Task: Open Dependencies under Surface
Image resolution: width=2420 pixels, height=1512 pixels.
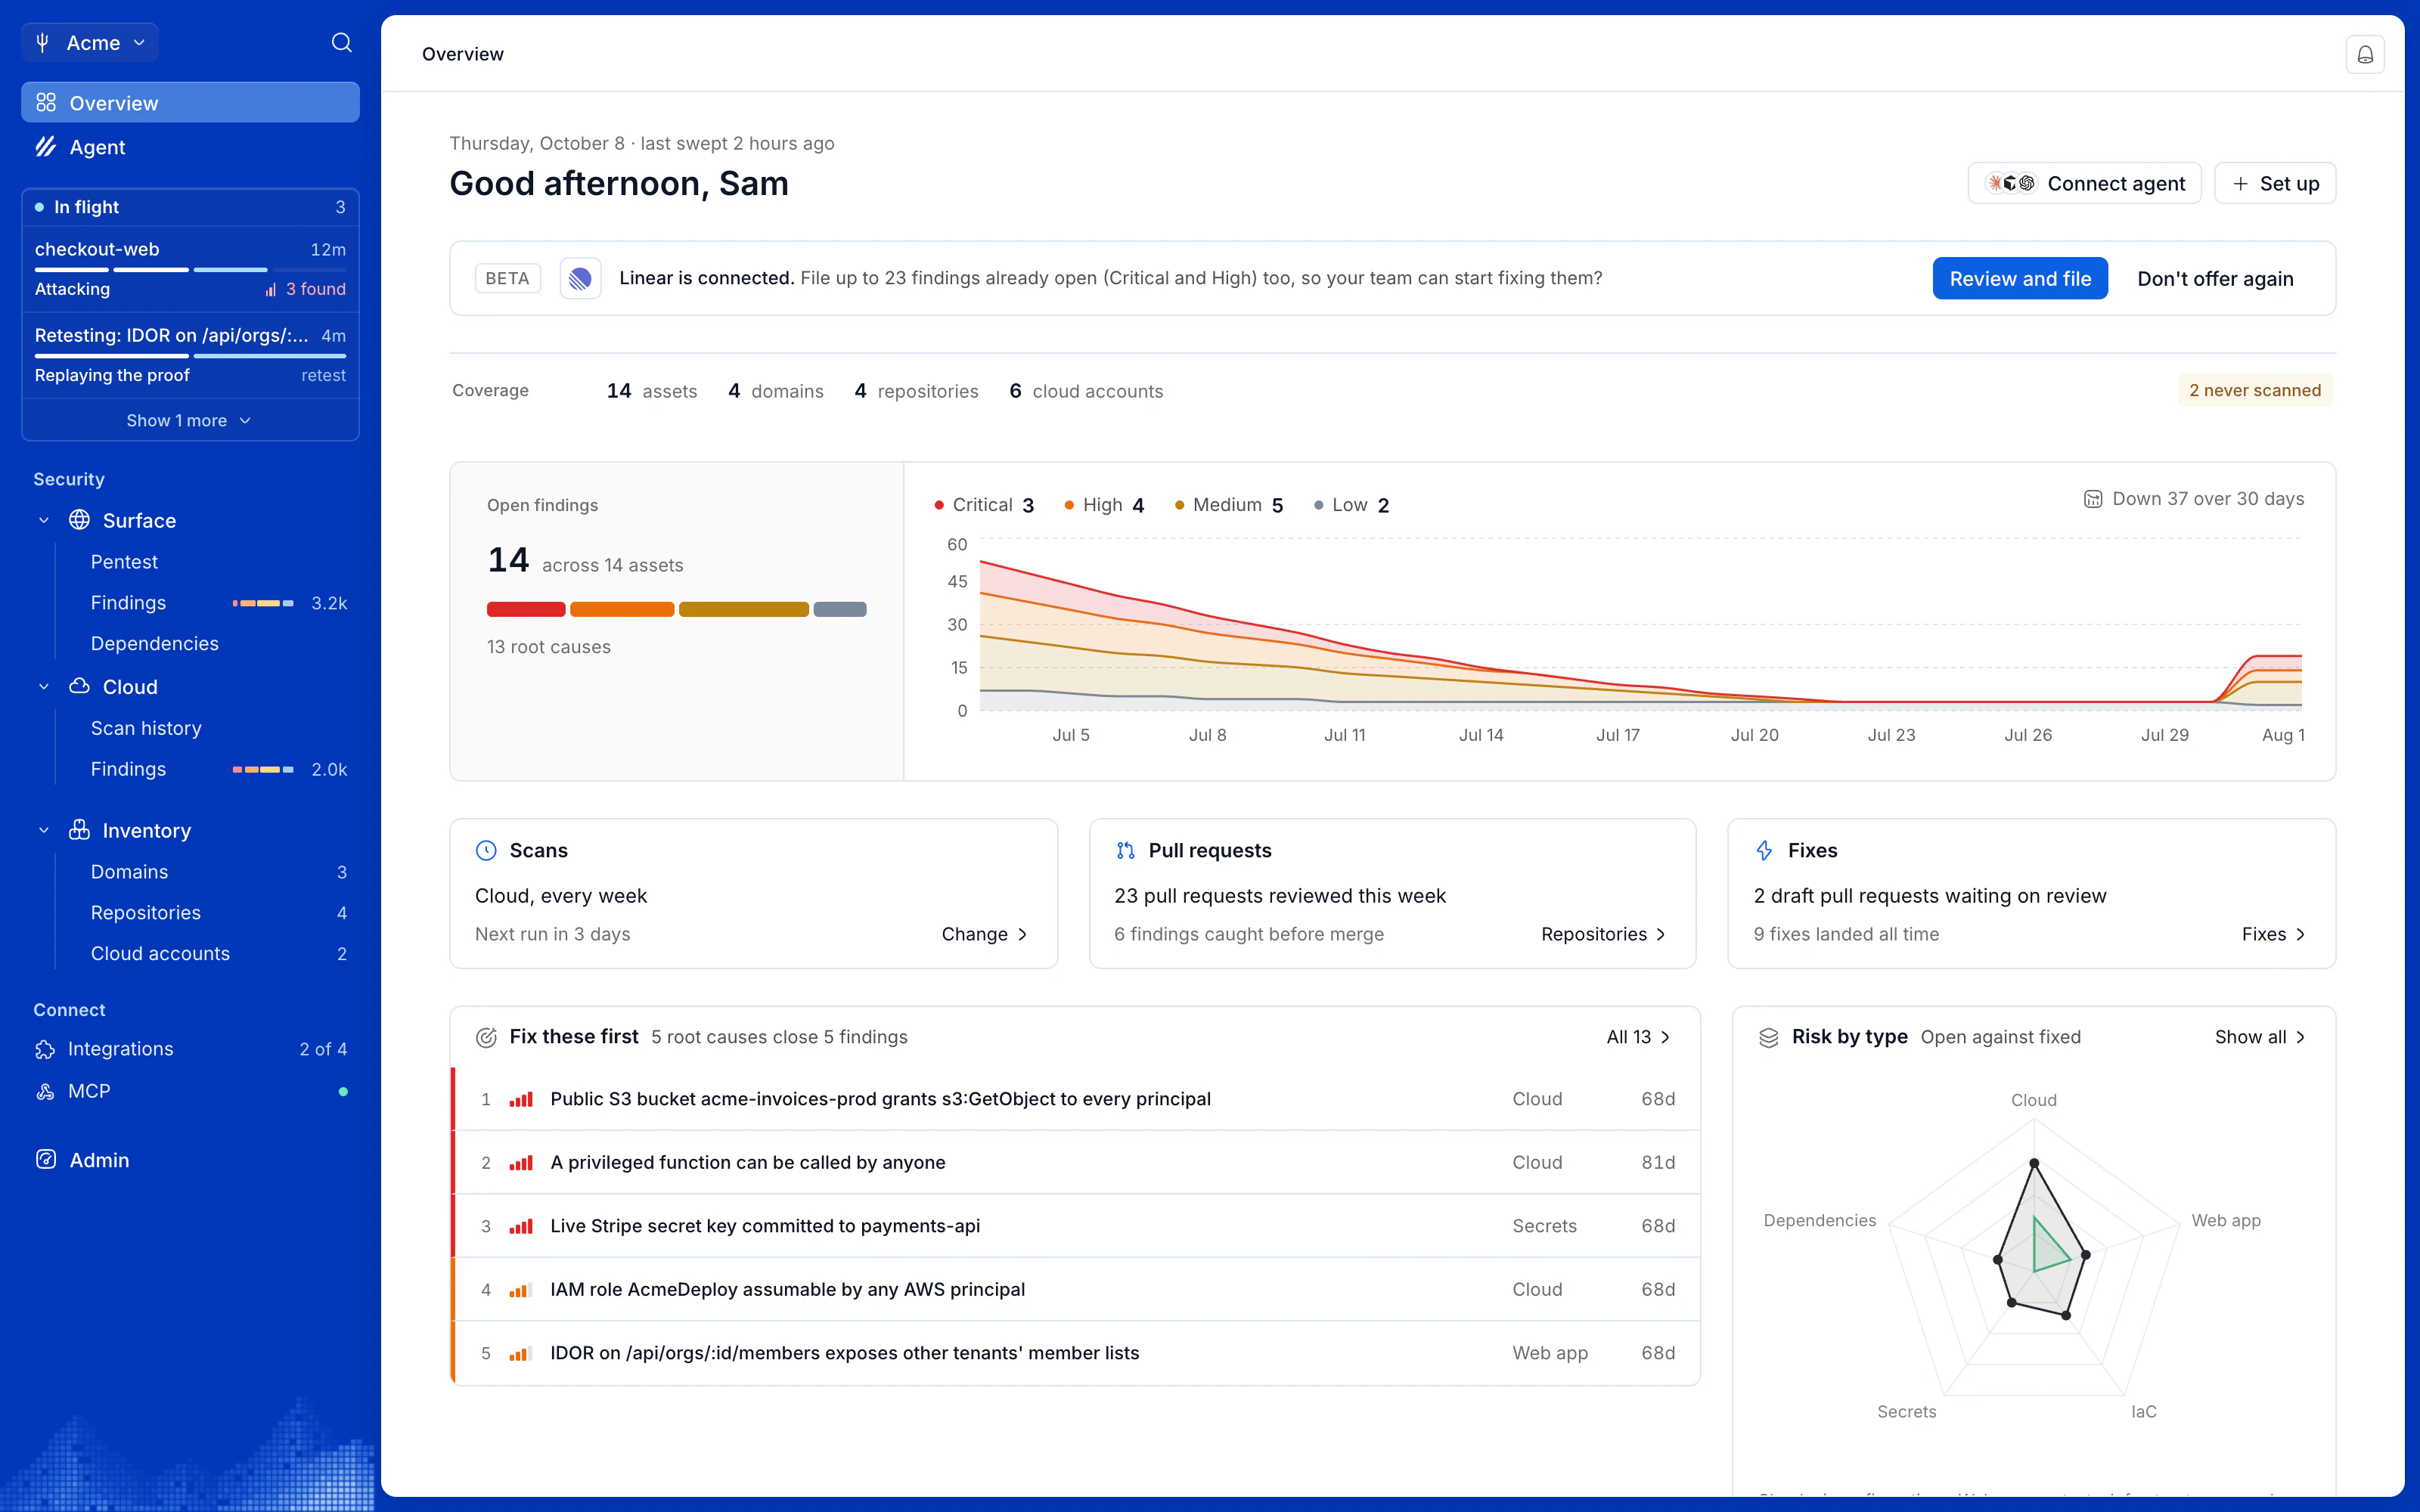Action: coord(154,643)
